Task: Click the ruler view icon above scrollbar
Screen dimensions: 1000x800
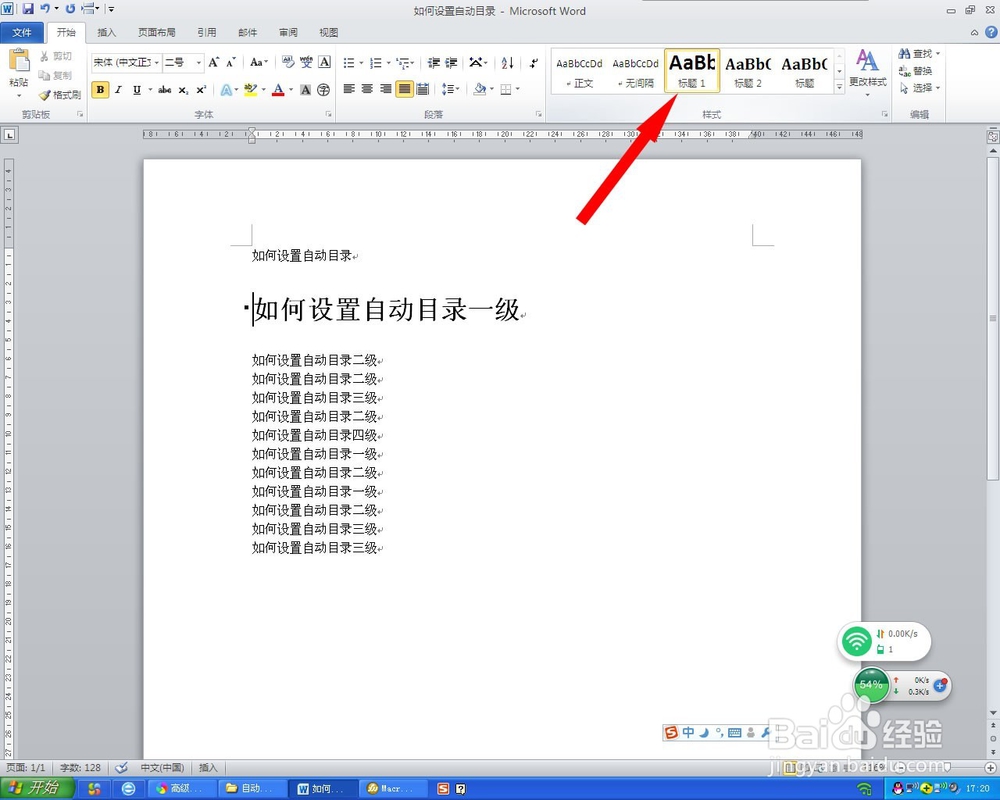Action: point(992,136)
